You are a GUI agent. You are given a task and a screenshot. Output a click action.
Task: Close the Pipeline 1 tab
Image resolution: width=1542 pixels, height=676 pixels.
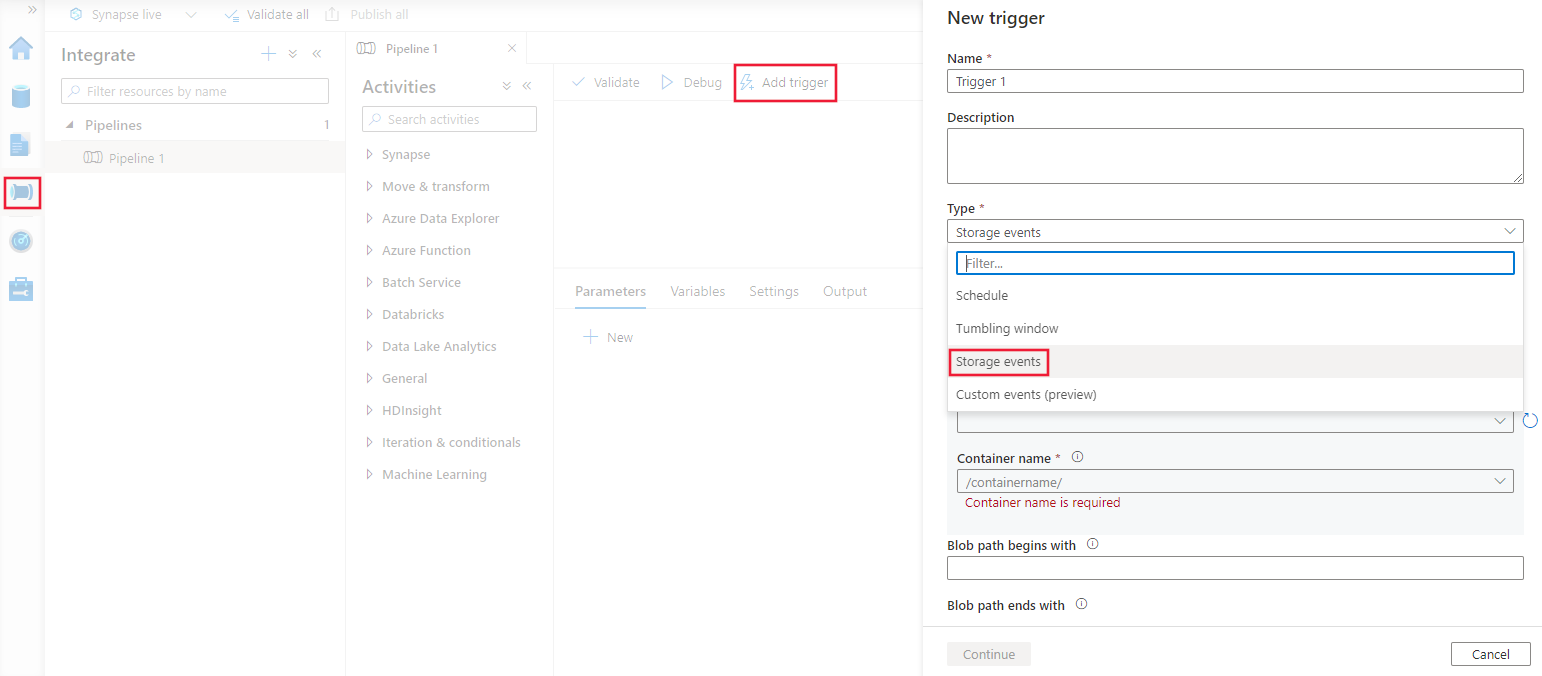512,48
